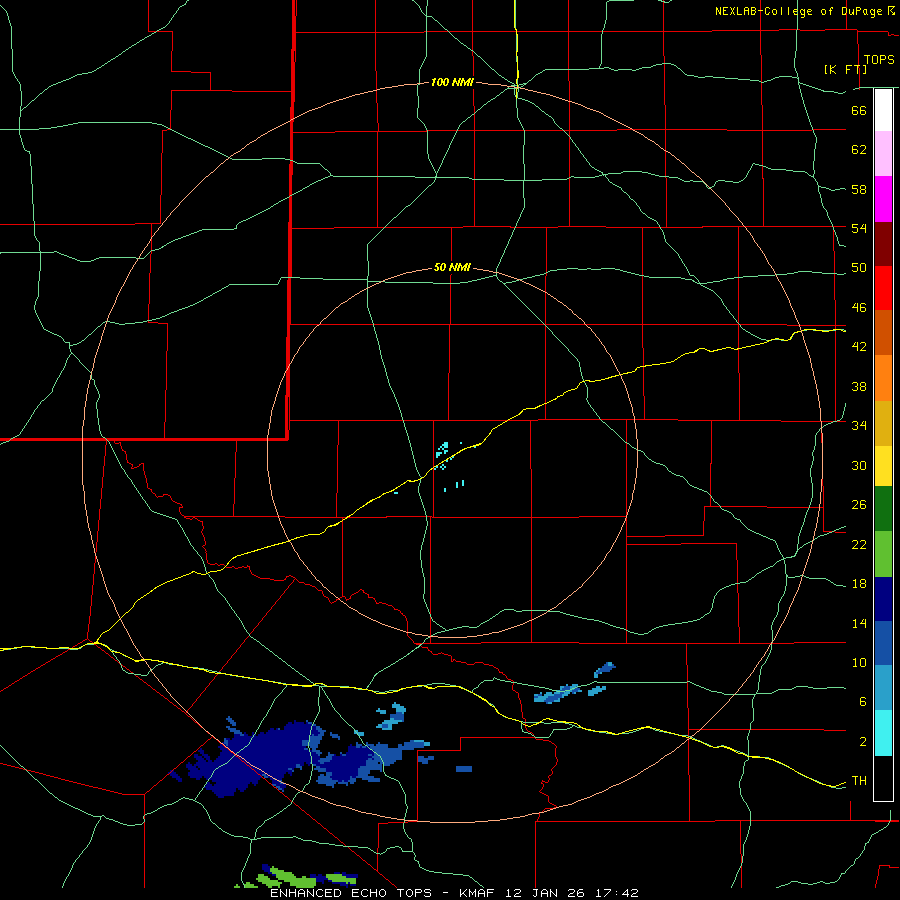Click the cyan 2-6 kft legend swatch
This screenshot has height=900, width=900.
pos(883,733)
